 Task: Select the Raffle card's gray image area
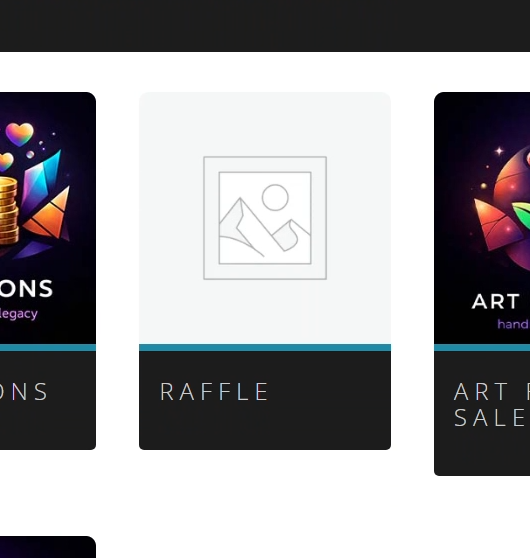tap(265, 218)
